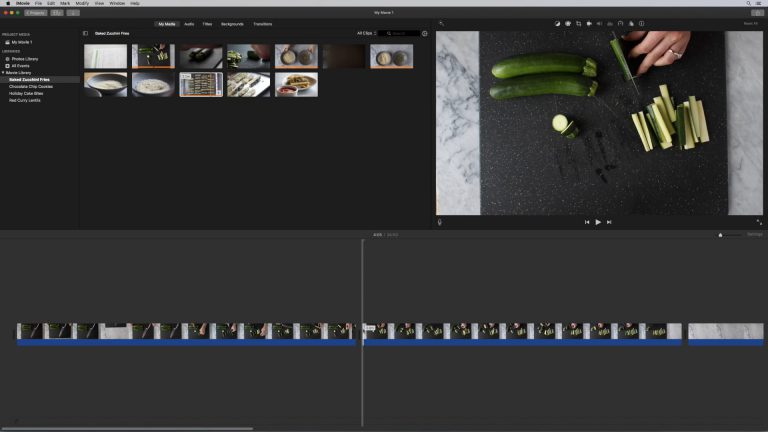Image resolution: width=768 pixels, height=432 pixels.
Task: Go back to Projects
Action: click(x=35, y=12)
